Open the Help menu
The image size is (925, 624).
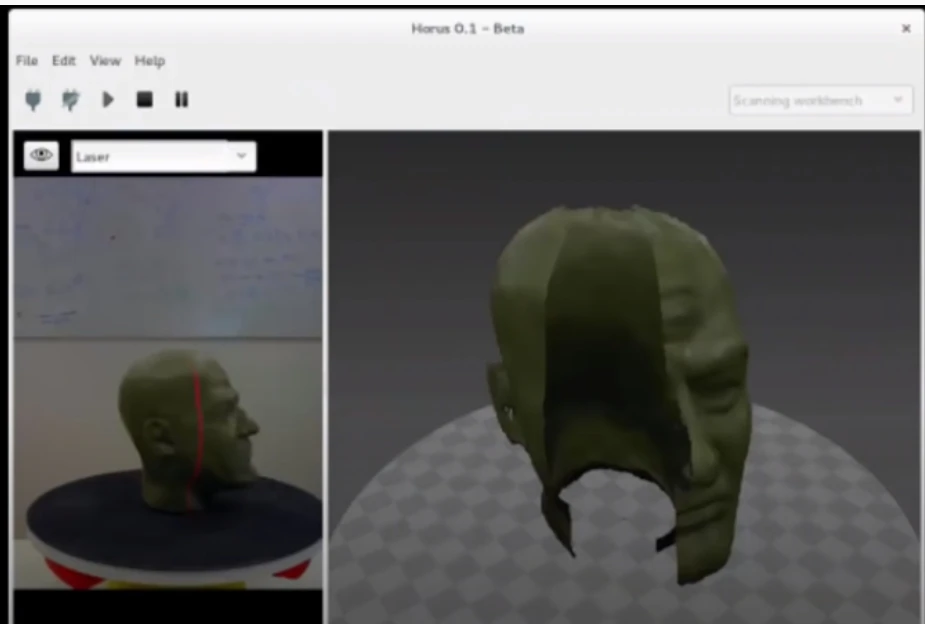(x=150, y=61)
